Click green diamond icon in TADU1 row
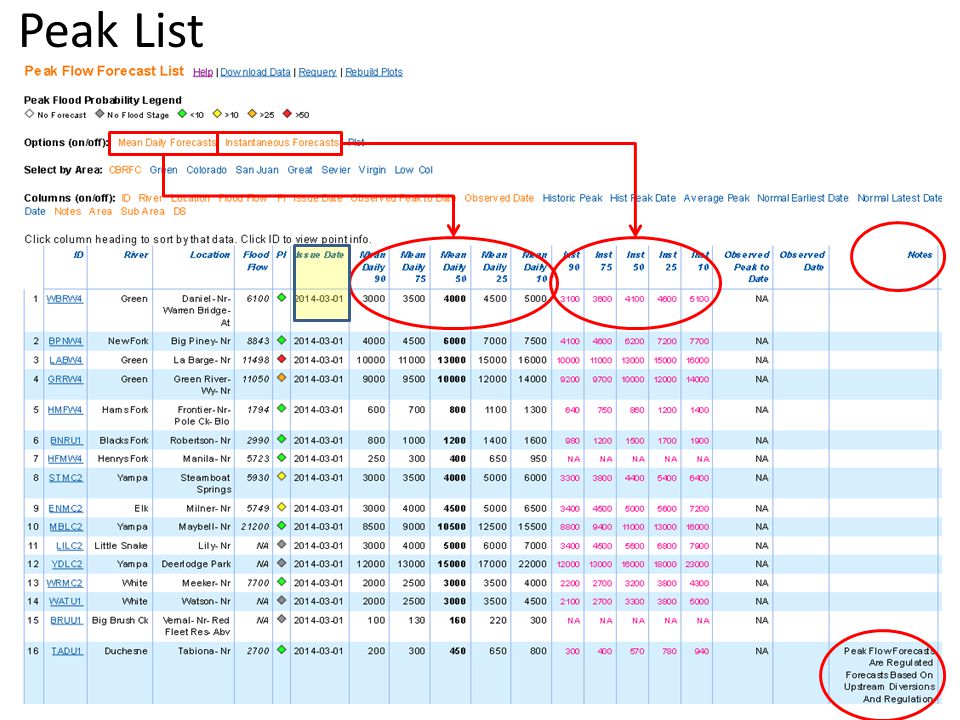960x720 pixels. click(x=282, y=650)
